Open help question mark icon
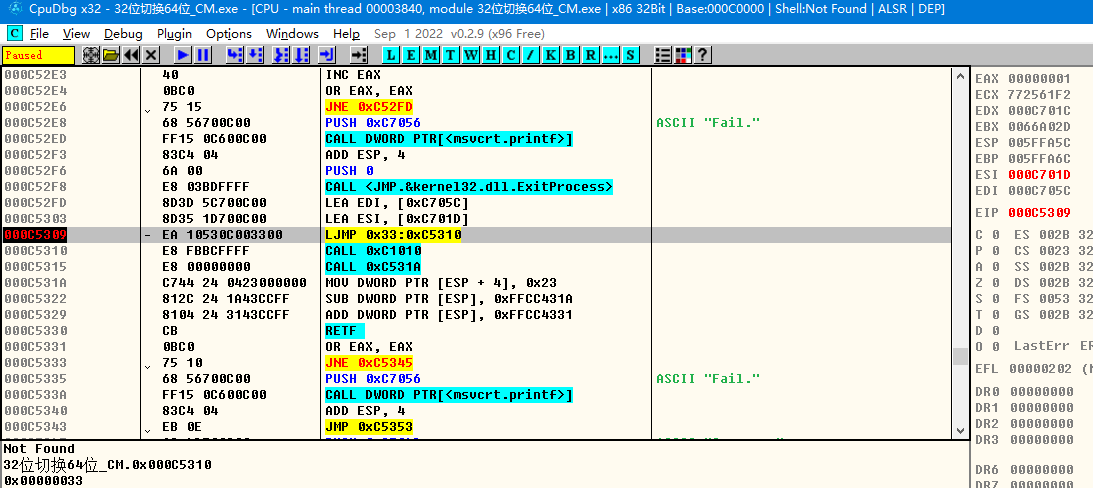Screen dimensions: 1093x488 click(x=703, y=56)
